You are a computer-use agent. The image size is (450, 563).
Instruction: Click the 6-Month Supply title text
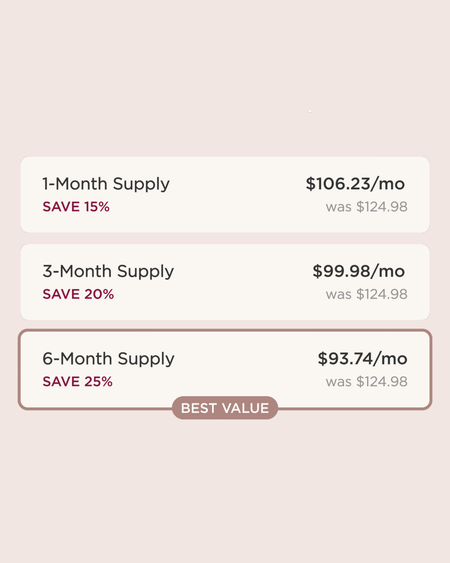108,359
